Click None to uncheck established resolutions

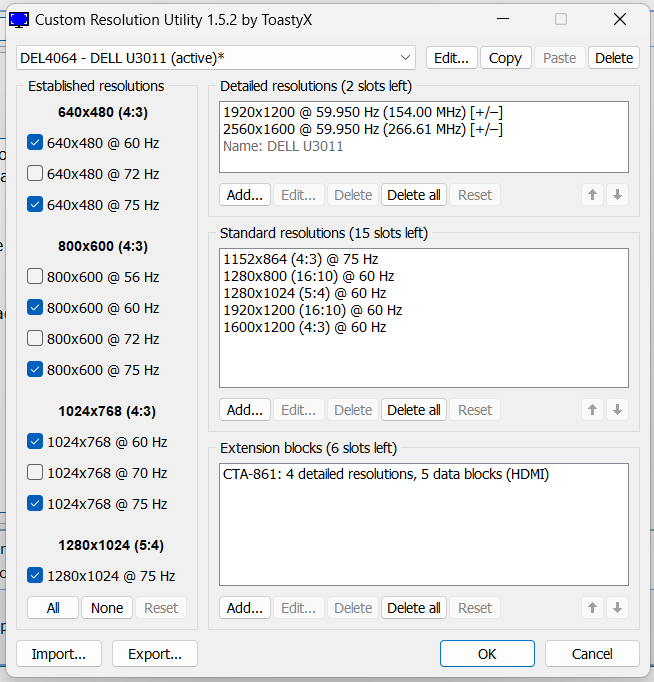(x=107, y=608)
